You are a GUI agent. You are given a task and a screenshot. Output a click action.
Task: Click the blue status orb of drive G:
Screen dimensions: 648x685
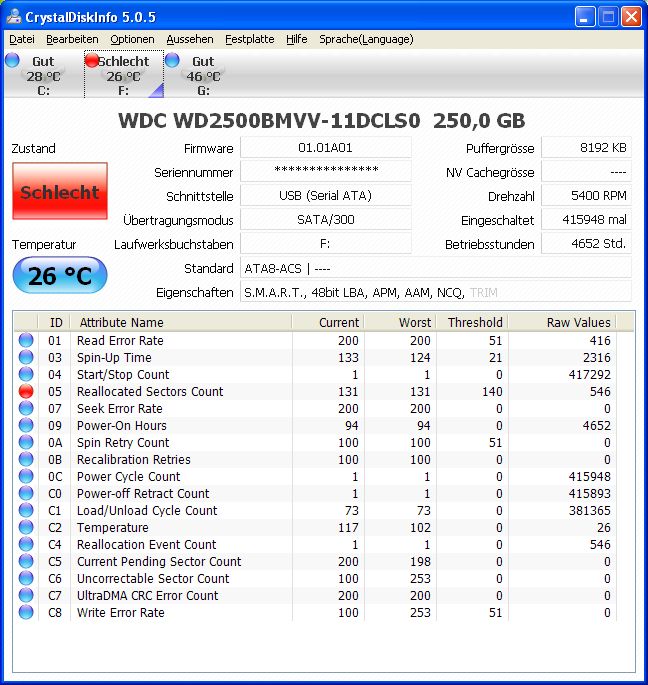click(x=173, y=60)
